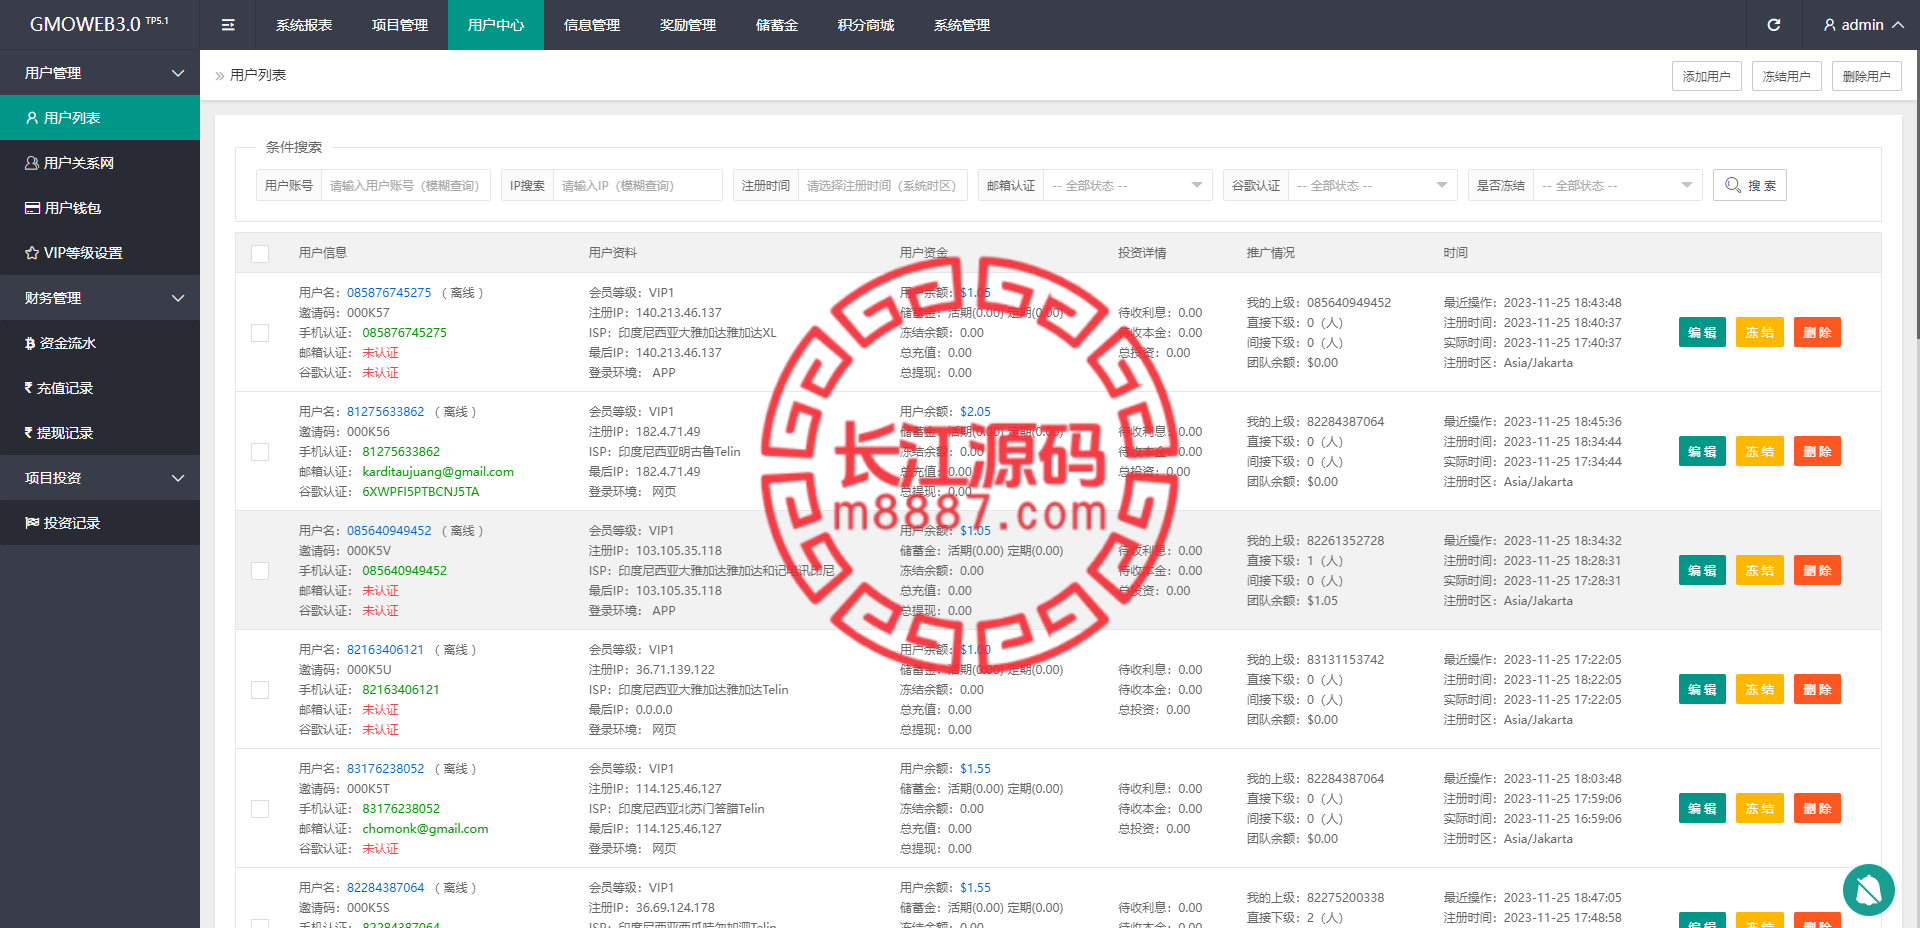Open the admin user menu
1920x928 pixels.
pyautogui.click(x=1863, y=25)
